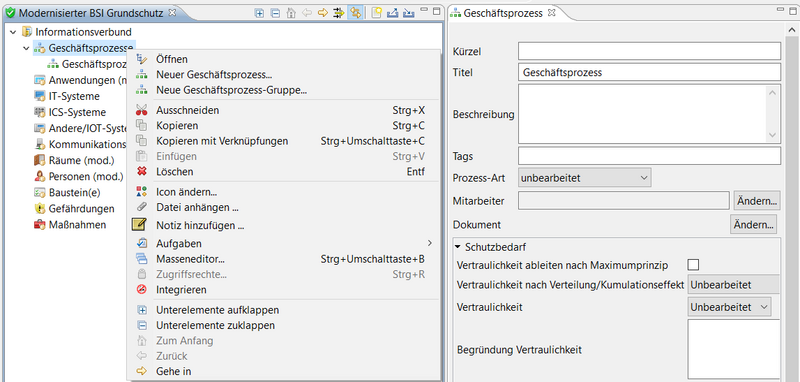Click Ändern... button for Mitarbeiter

pyautogui.click(x=757, y=201)
